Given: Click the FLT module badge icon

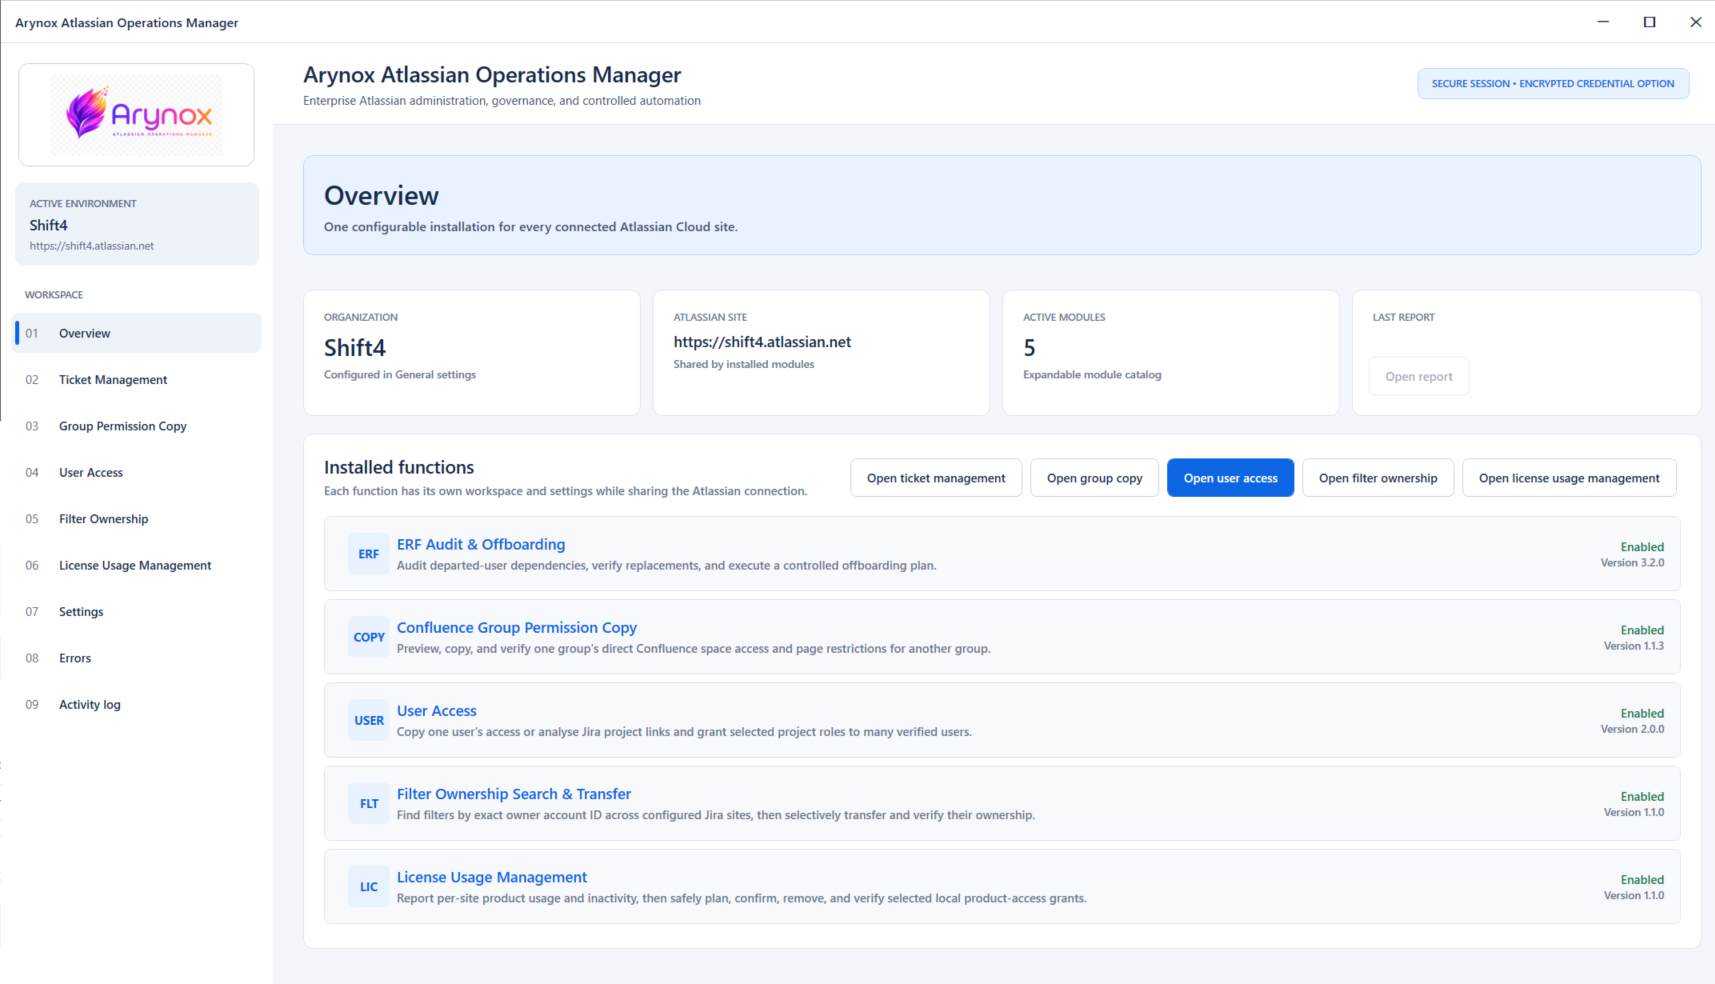Looking at the screenshot, I should (368, 803).
